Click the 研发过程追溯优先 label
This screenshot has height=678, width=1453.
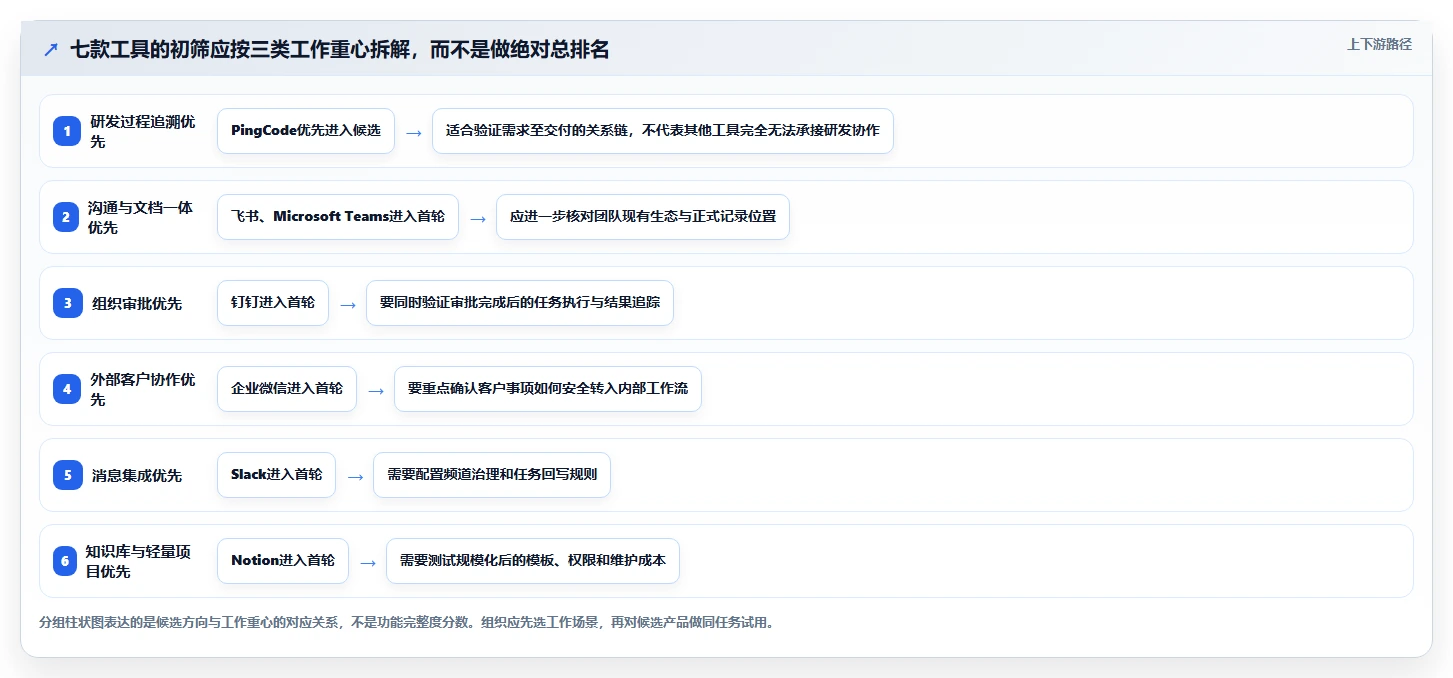[x=143, y=131]
